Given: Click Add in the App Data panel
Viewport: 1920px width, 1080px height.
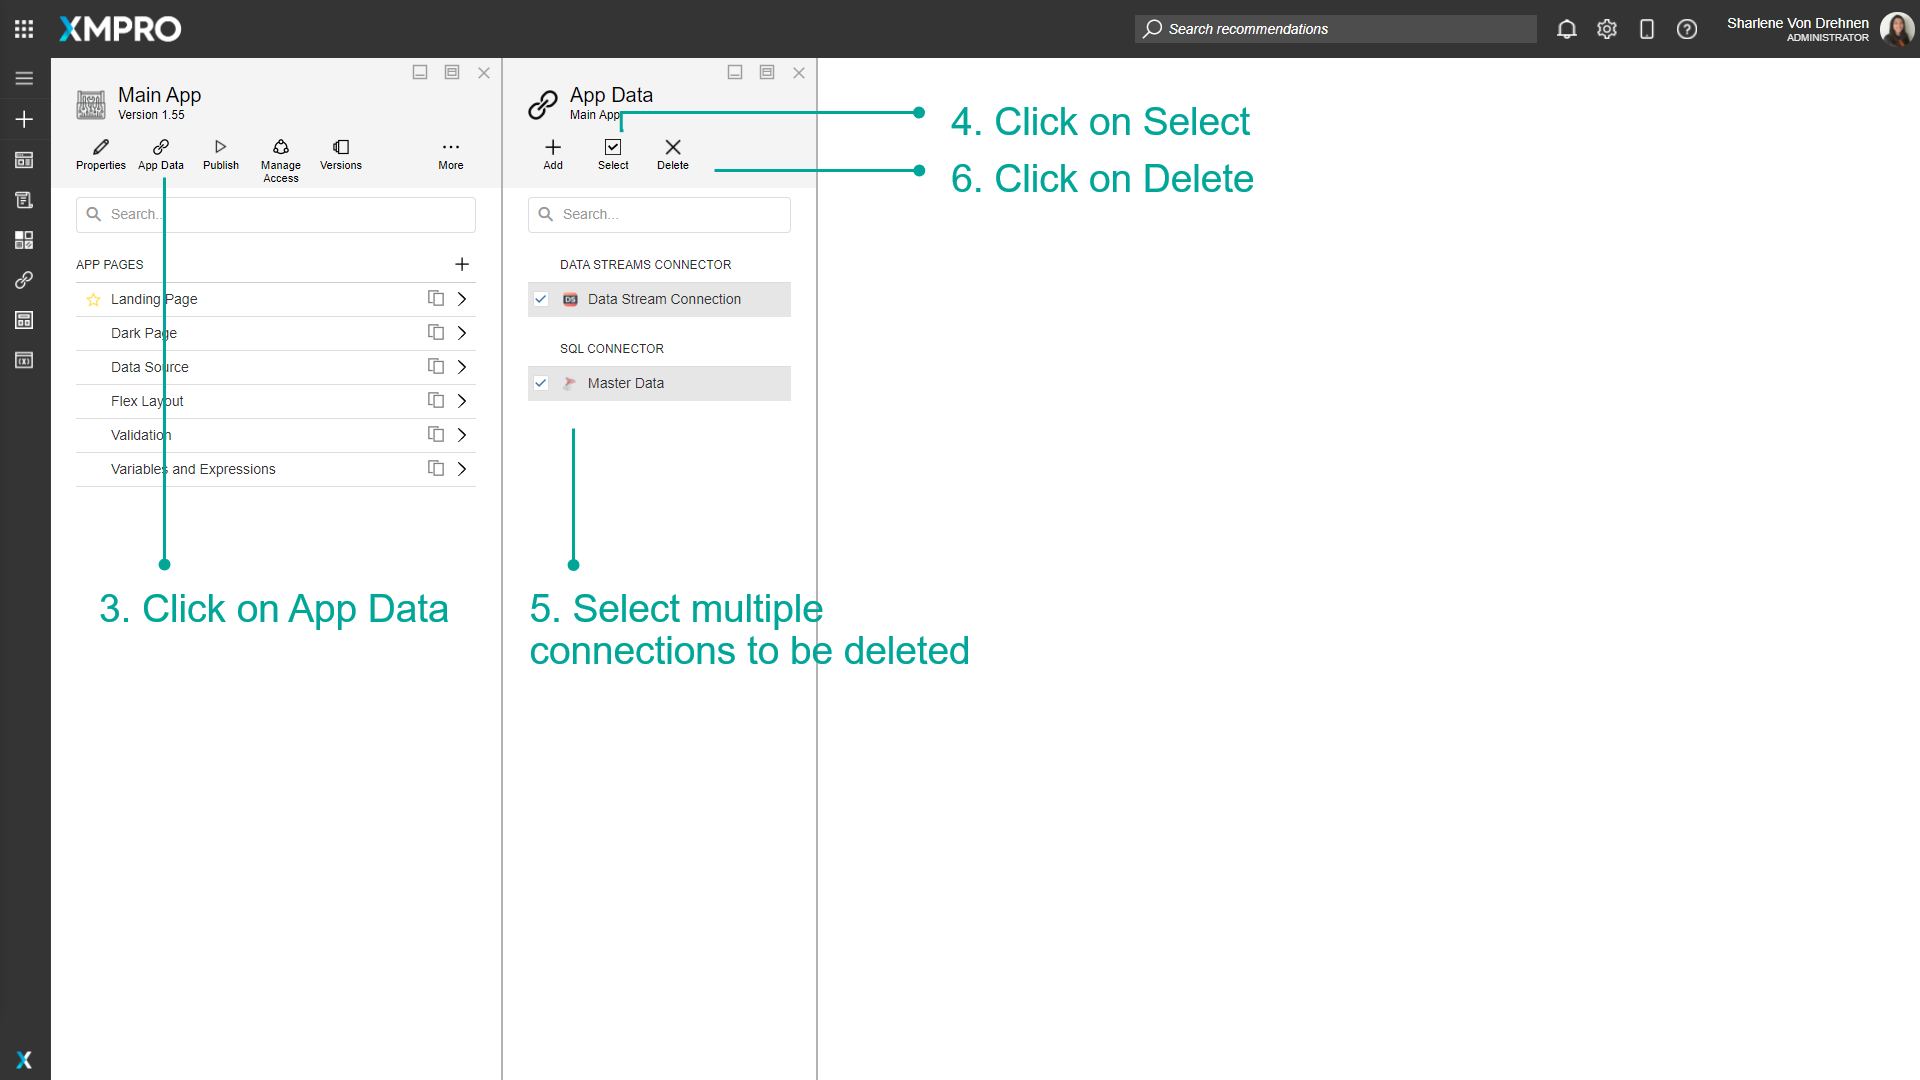Looking at the screenshot, I should [552, 152].
